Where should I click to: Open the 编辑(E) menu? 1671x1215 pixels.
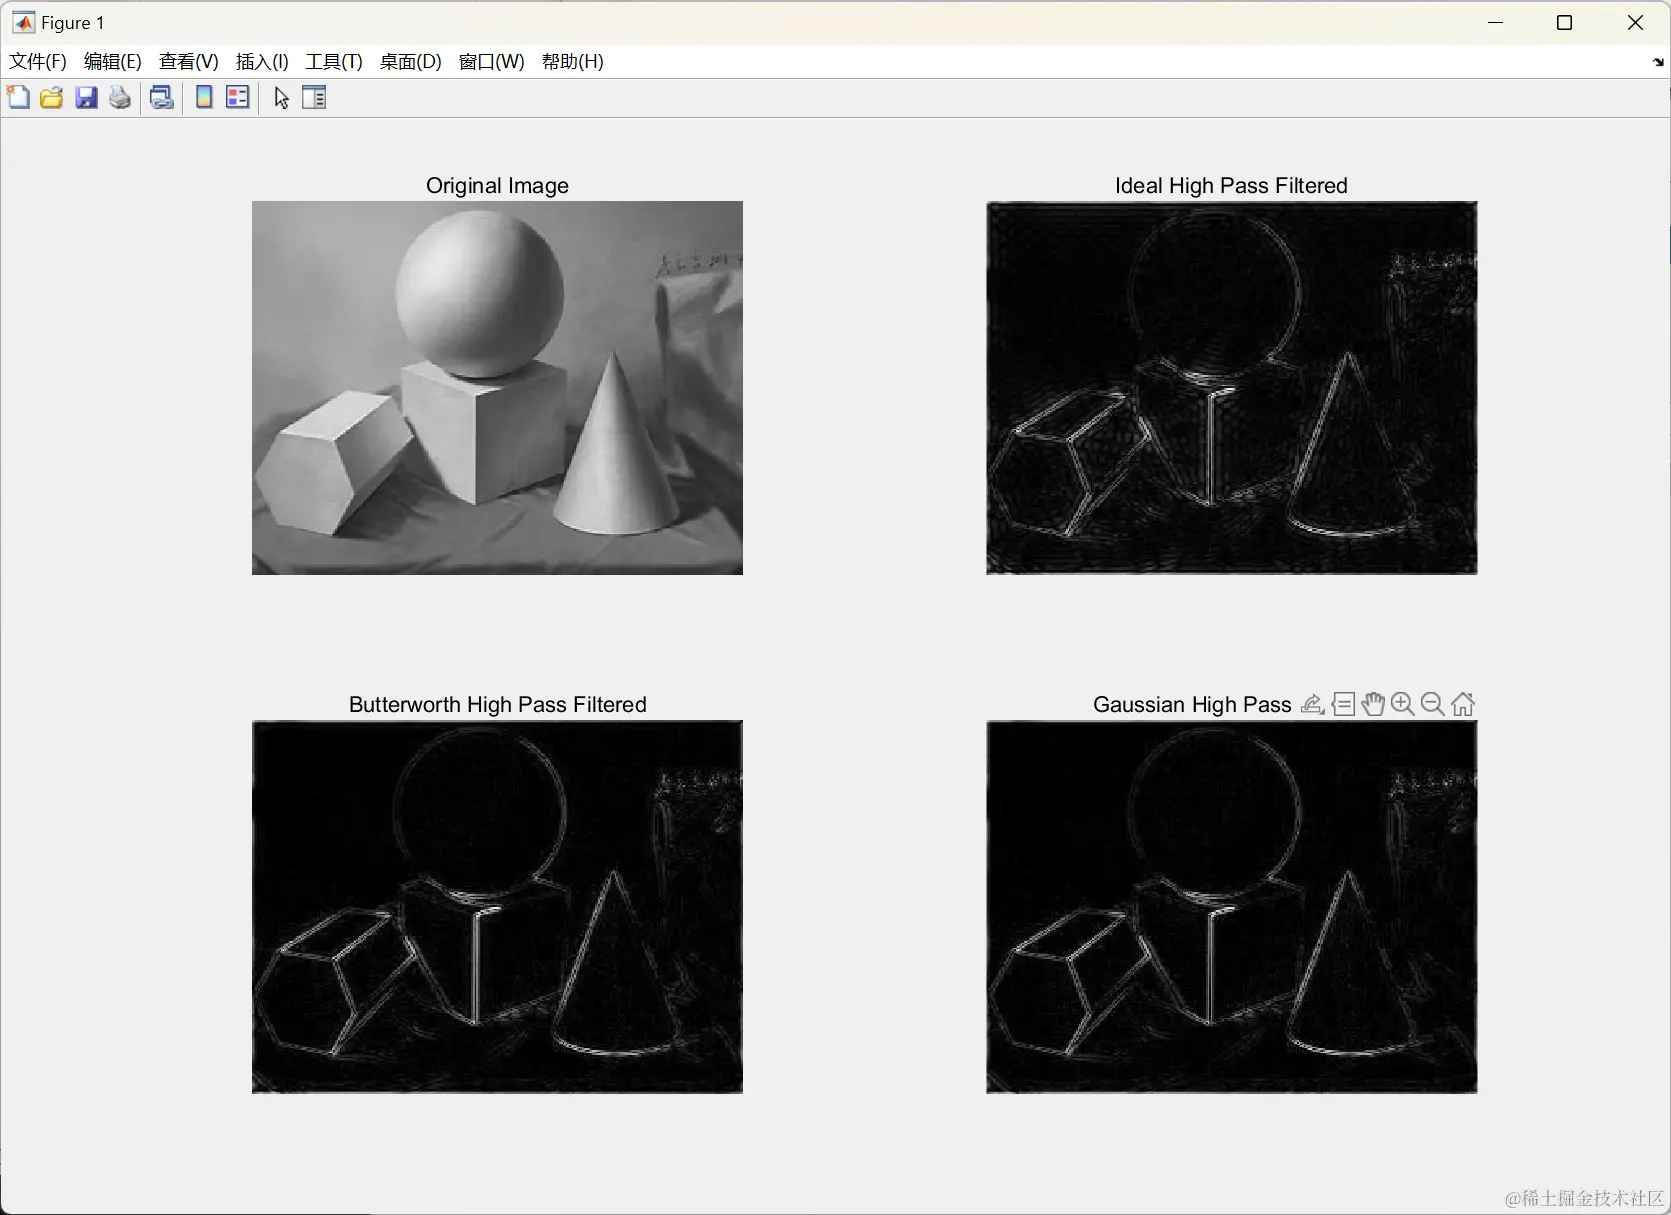click(113, 62)
